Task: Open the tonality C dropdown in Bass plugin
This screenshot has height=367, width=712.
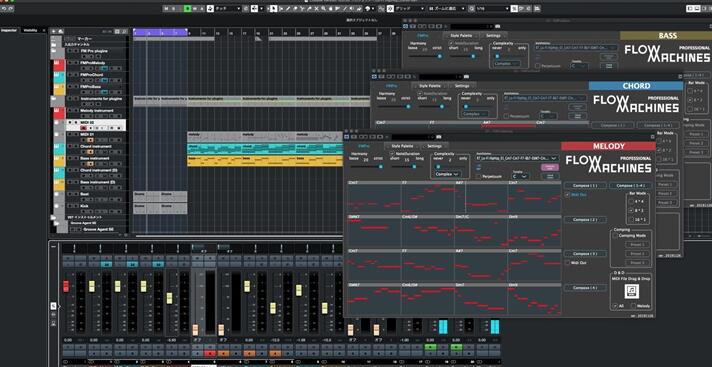Action: pos(580,66)
